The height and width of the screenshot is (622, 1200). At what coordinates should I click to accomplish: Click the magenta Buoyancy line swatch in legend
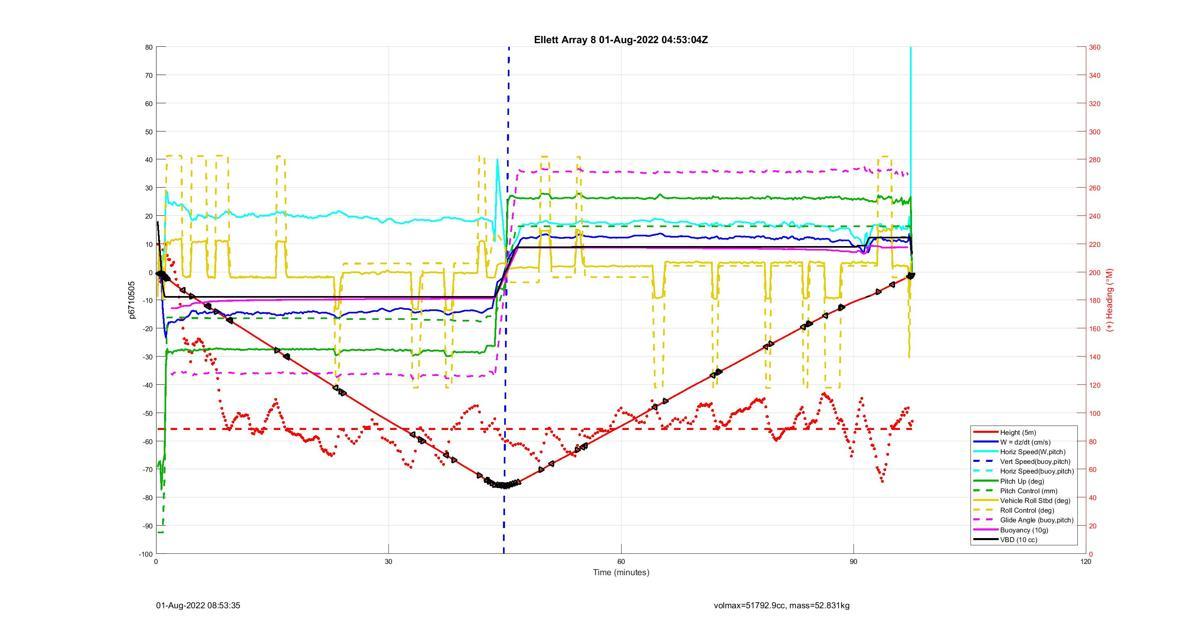pyautogui.click(x=985, y=530)
